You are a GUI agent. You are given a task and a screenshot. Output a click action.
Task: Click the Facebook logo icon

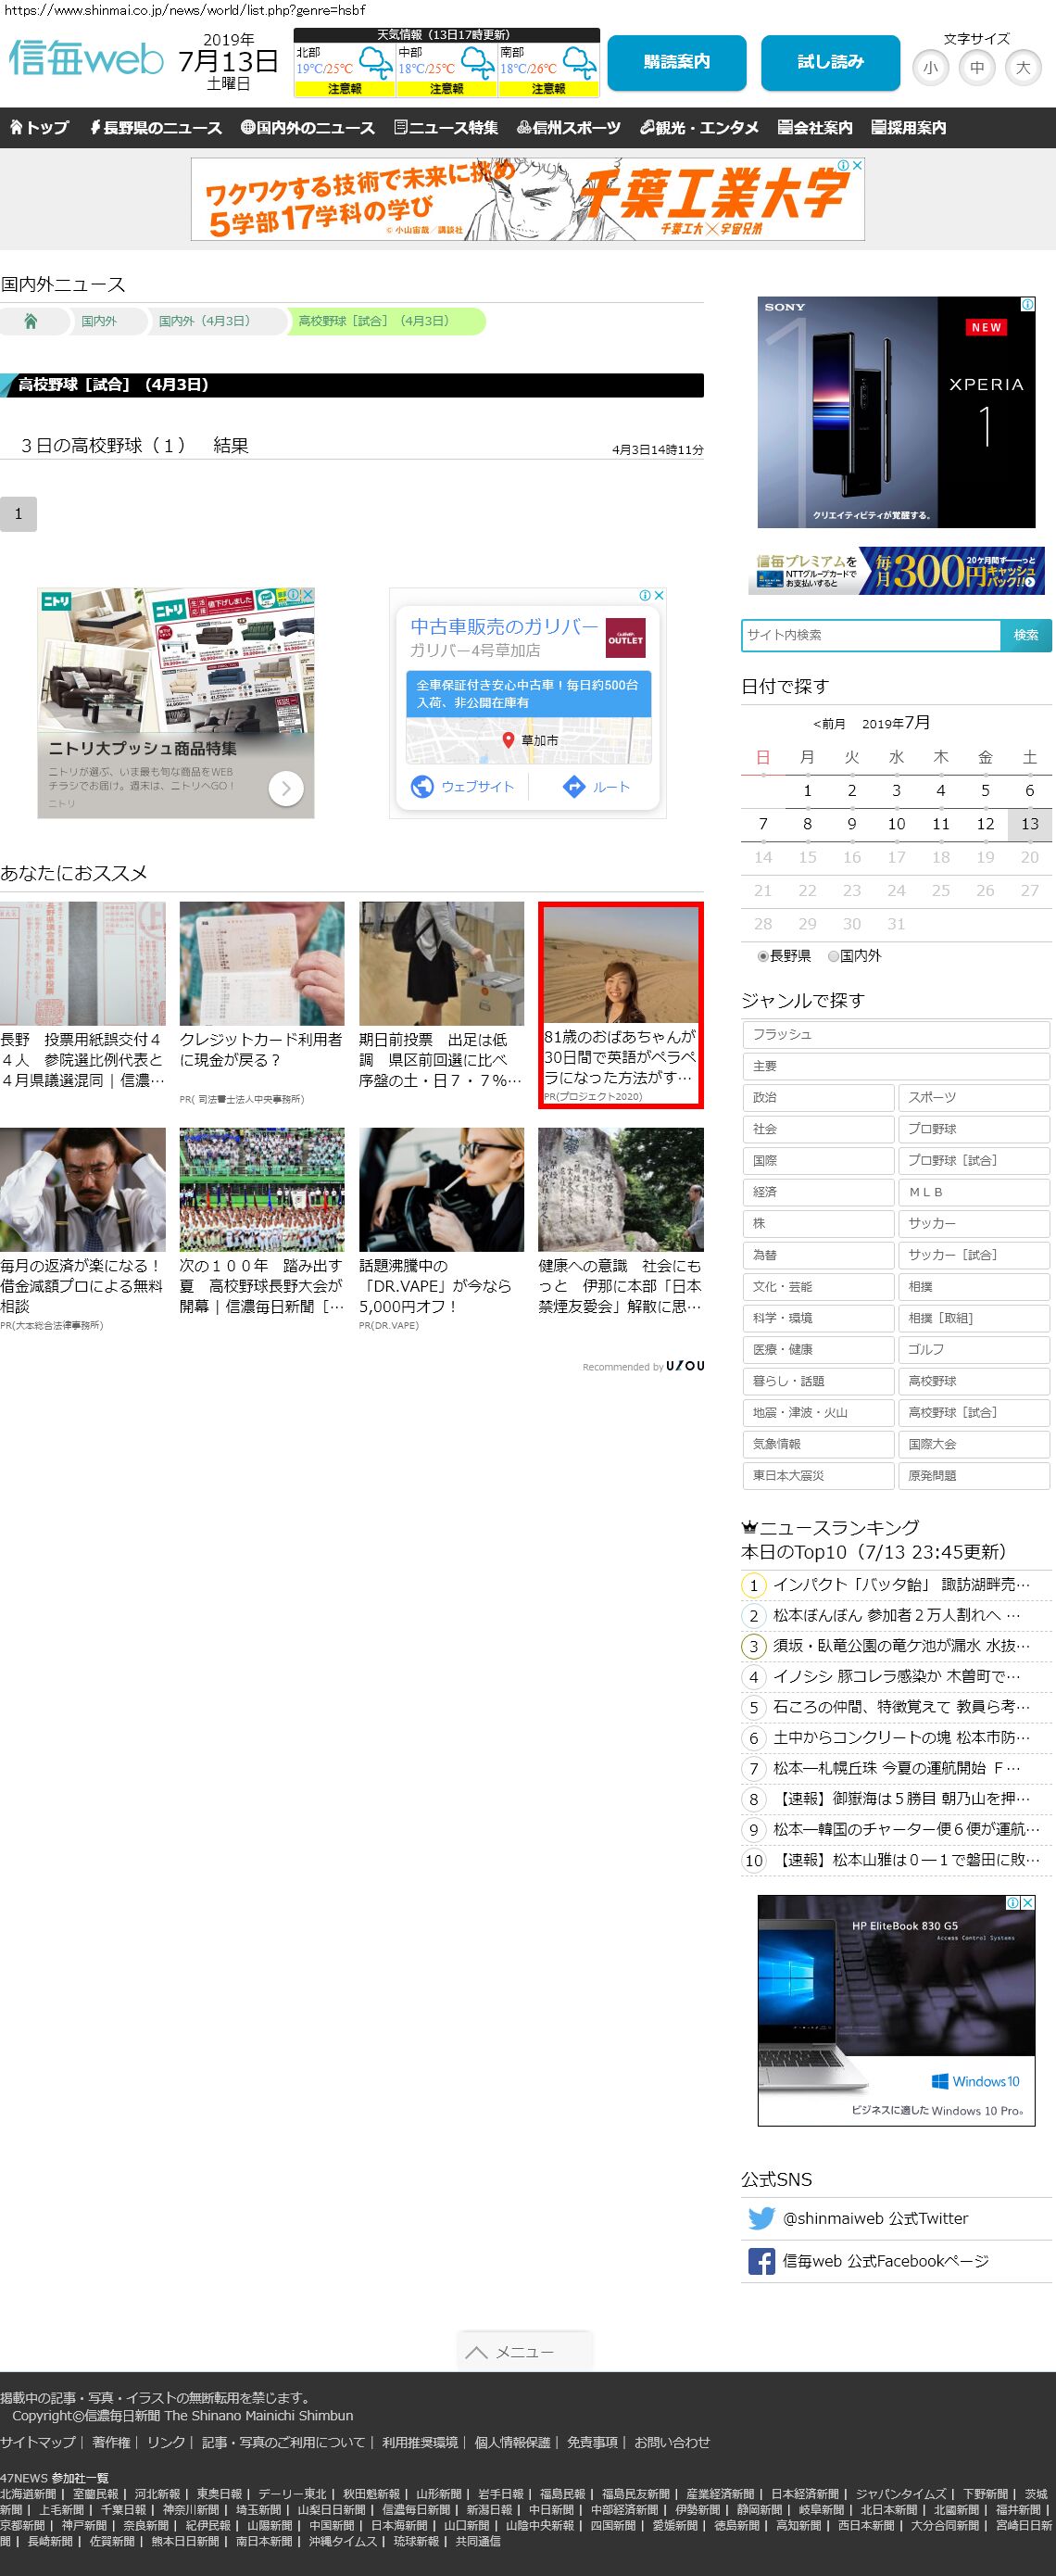pyautogui.click(x=761, y=2261)
